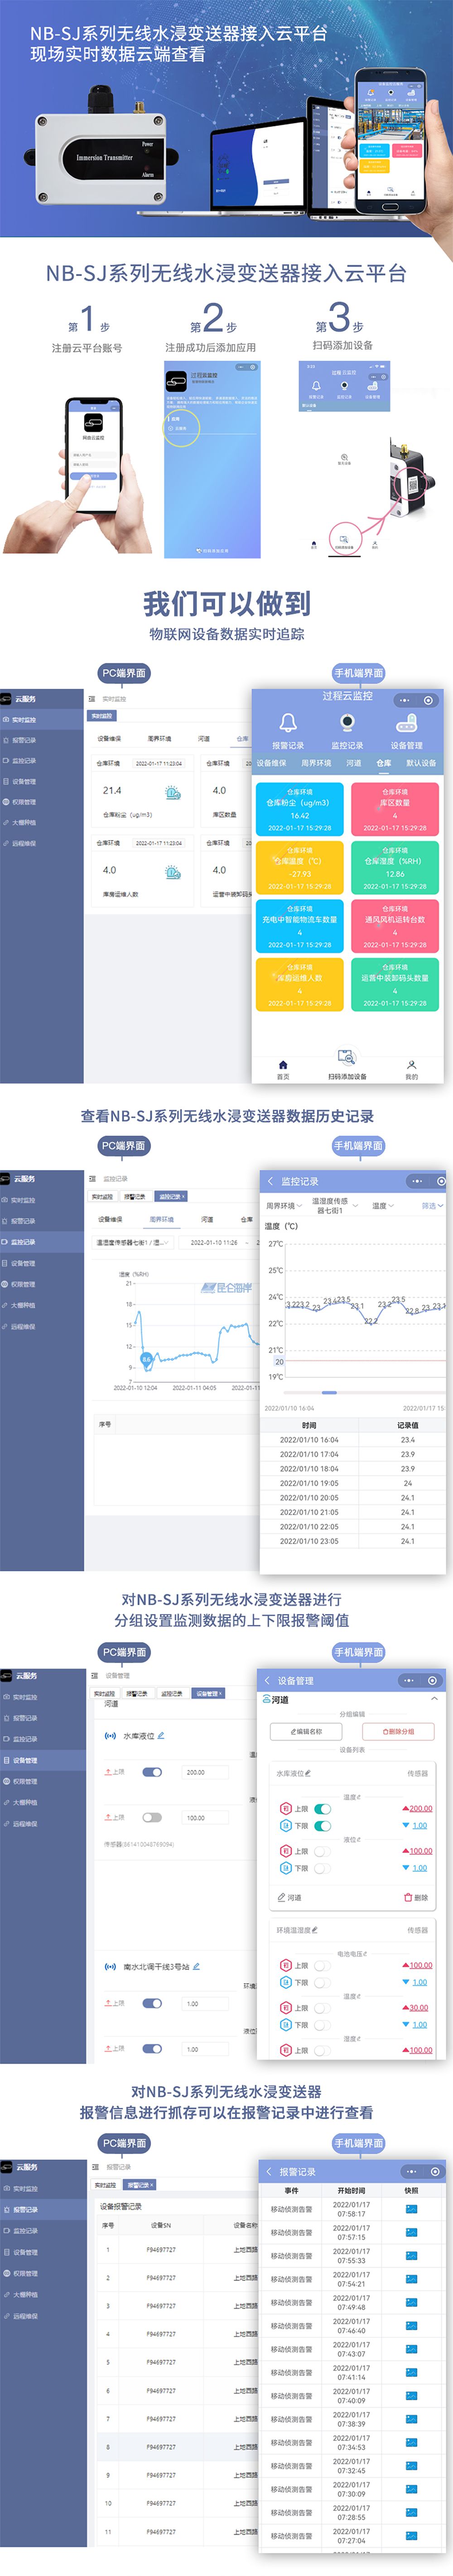Select 仓库 tab in mobile monitor
453x2576 pixels.
[384, 763]
